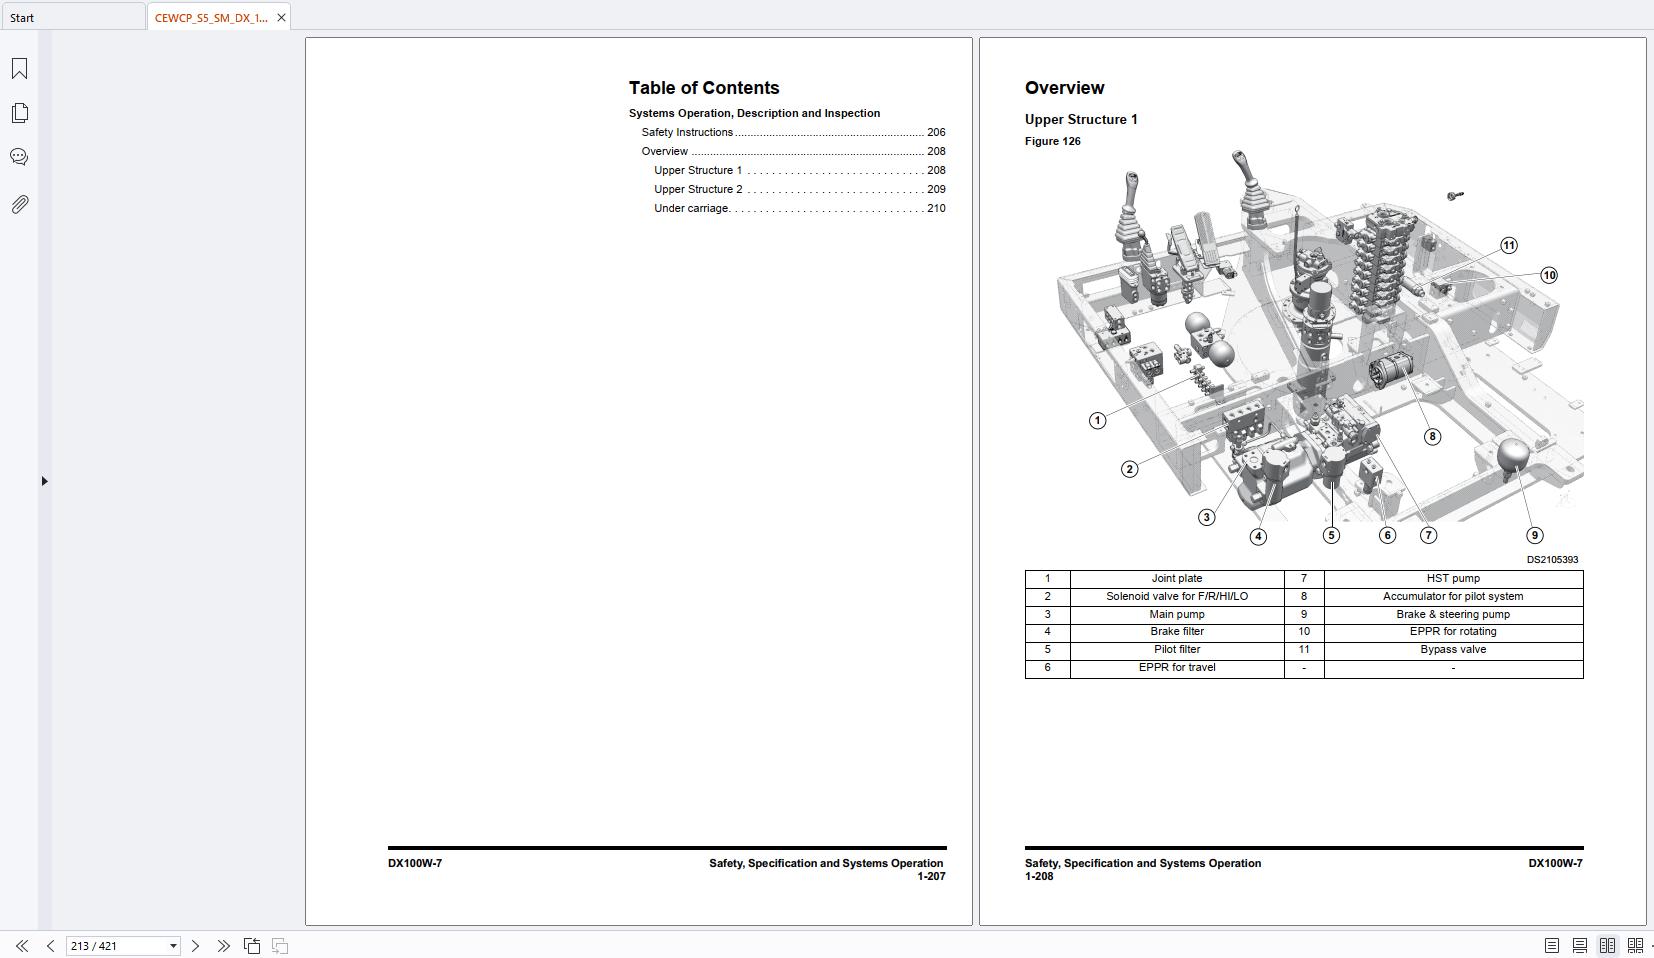Viewport: 1654px width, 958px height.
Task: Expand the collapsed left navigation pane arrow
Action: click(44, 481)
